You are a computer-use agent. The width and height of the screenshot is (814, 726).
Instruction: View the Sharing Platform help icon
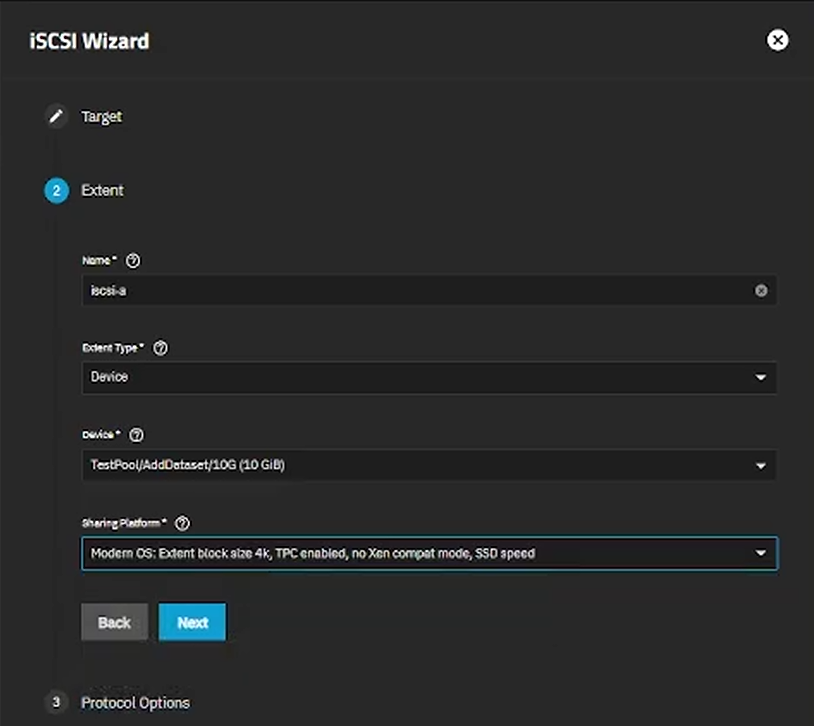182,523
